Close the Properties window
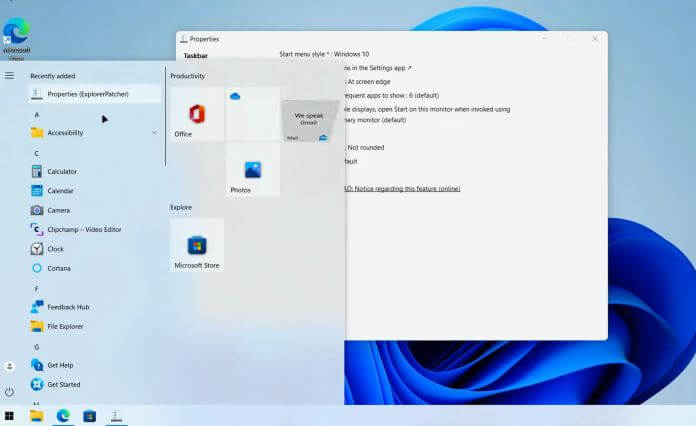 (595, 39)
